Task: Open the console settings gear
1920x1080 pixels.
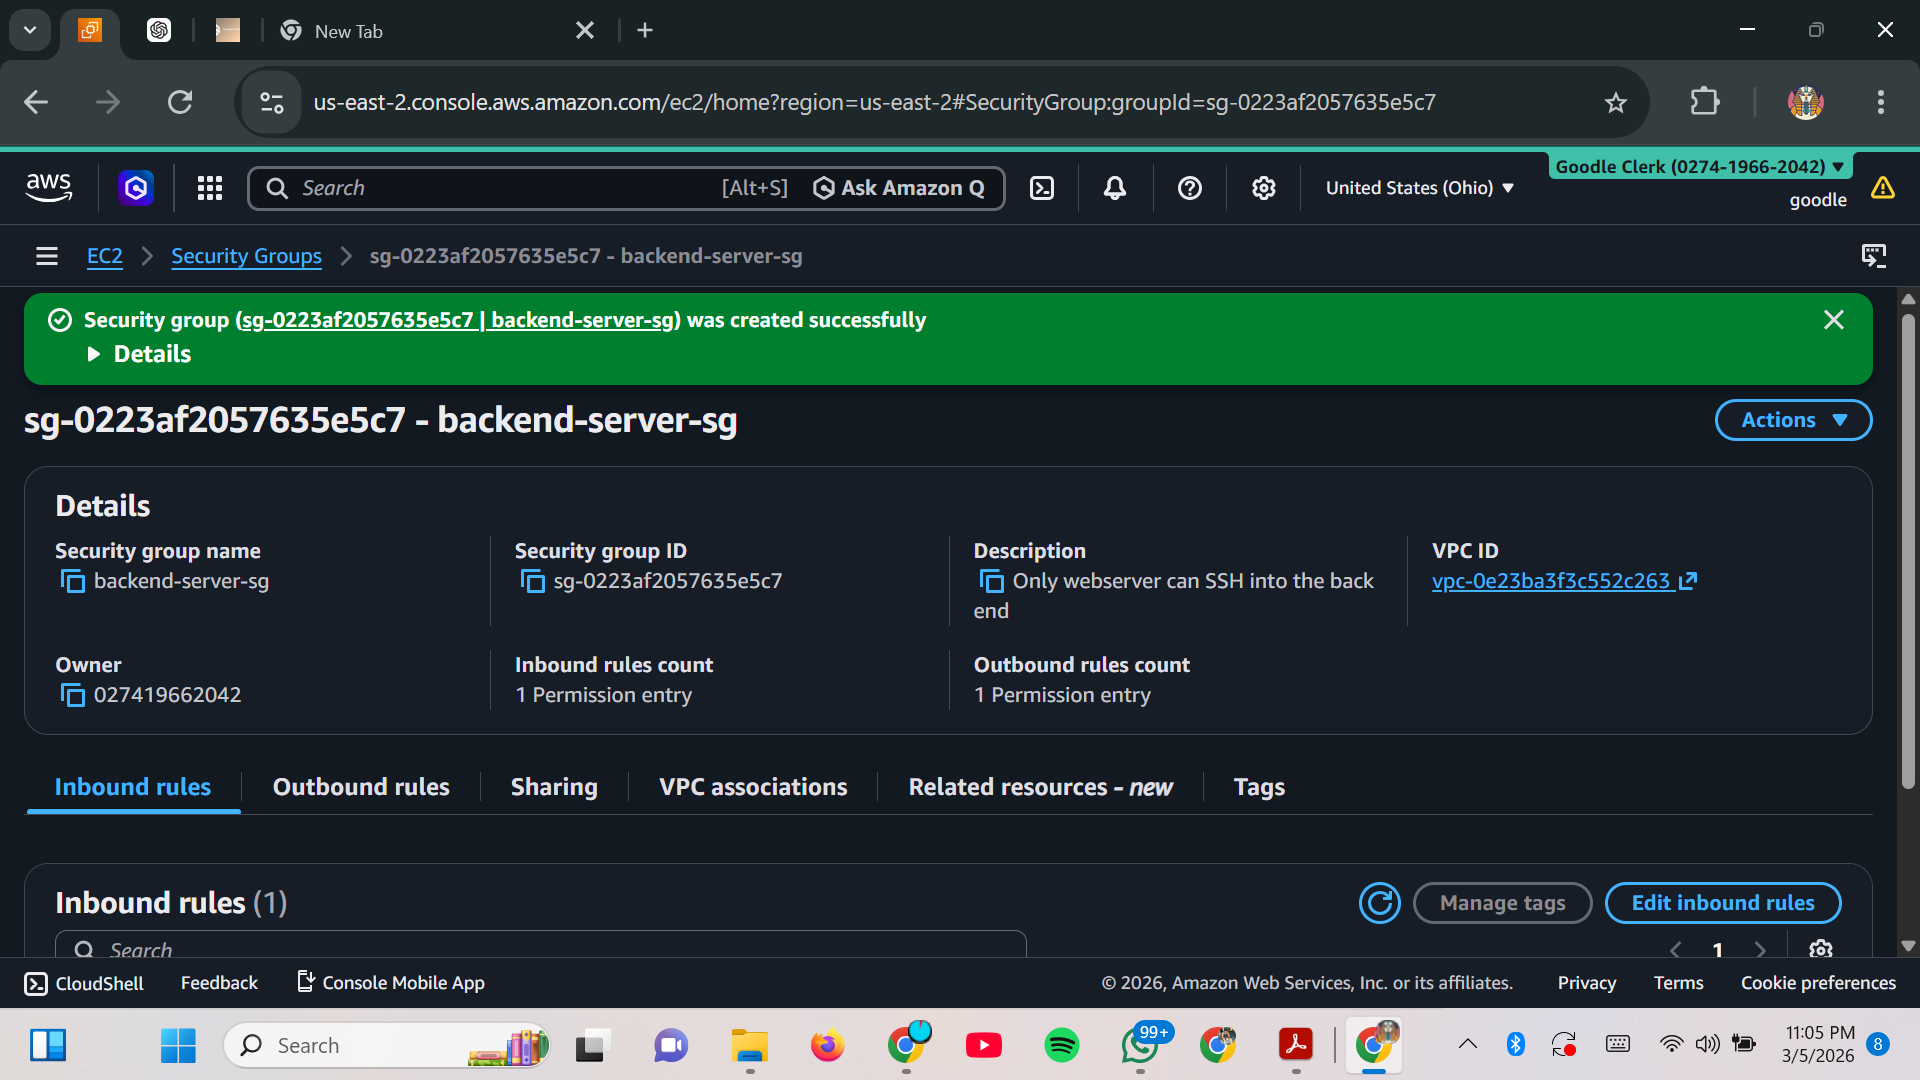Action: [x=1264, y=188]
